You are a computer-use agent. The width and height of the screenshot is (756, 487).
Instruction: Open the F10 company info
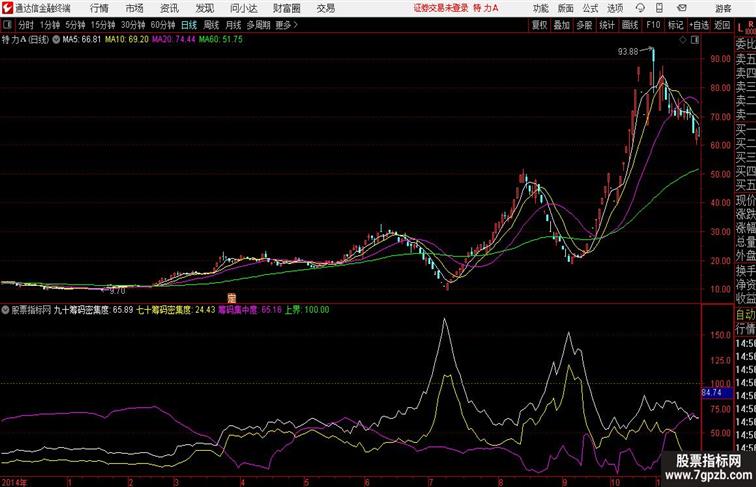tap(653, 25)
